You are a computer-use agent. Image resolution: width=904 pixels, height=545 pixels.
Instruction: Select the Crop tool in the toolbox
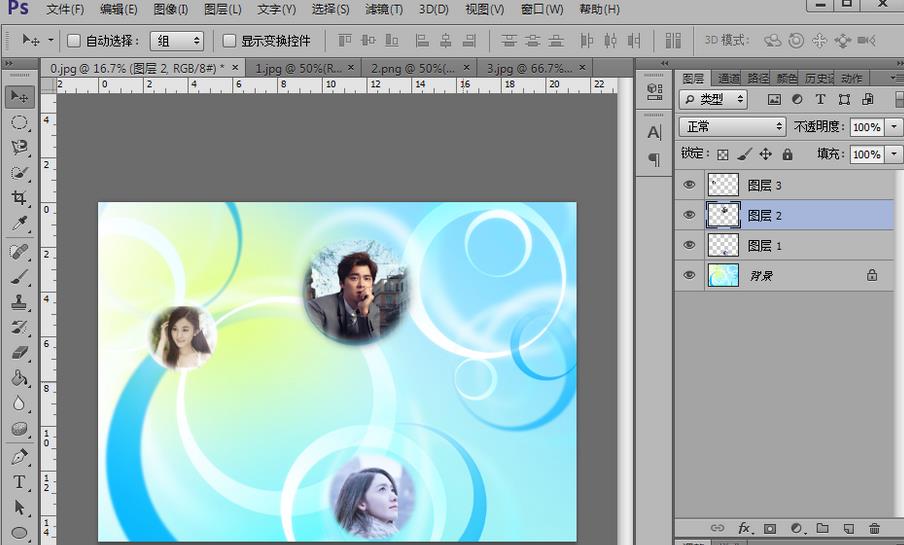coord(19,198)
